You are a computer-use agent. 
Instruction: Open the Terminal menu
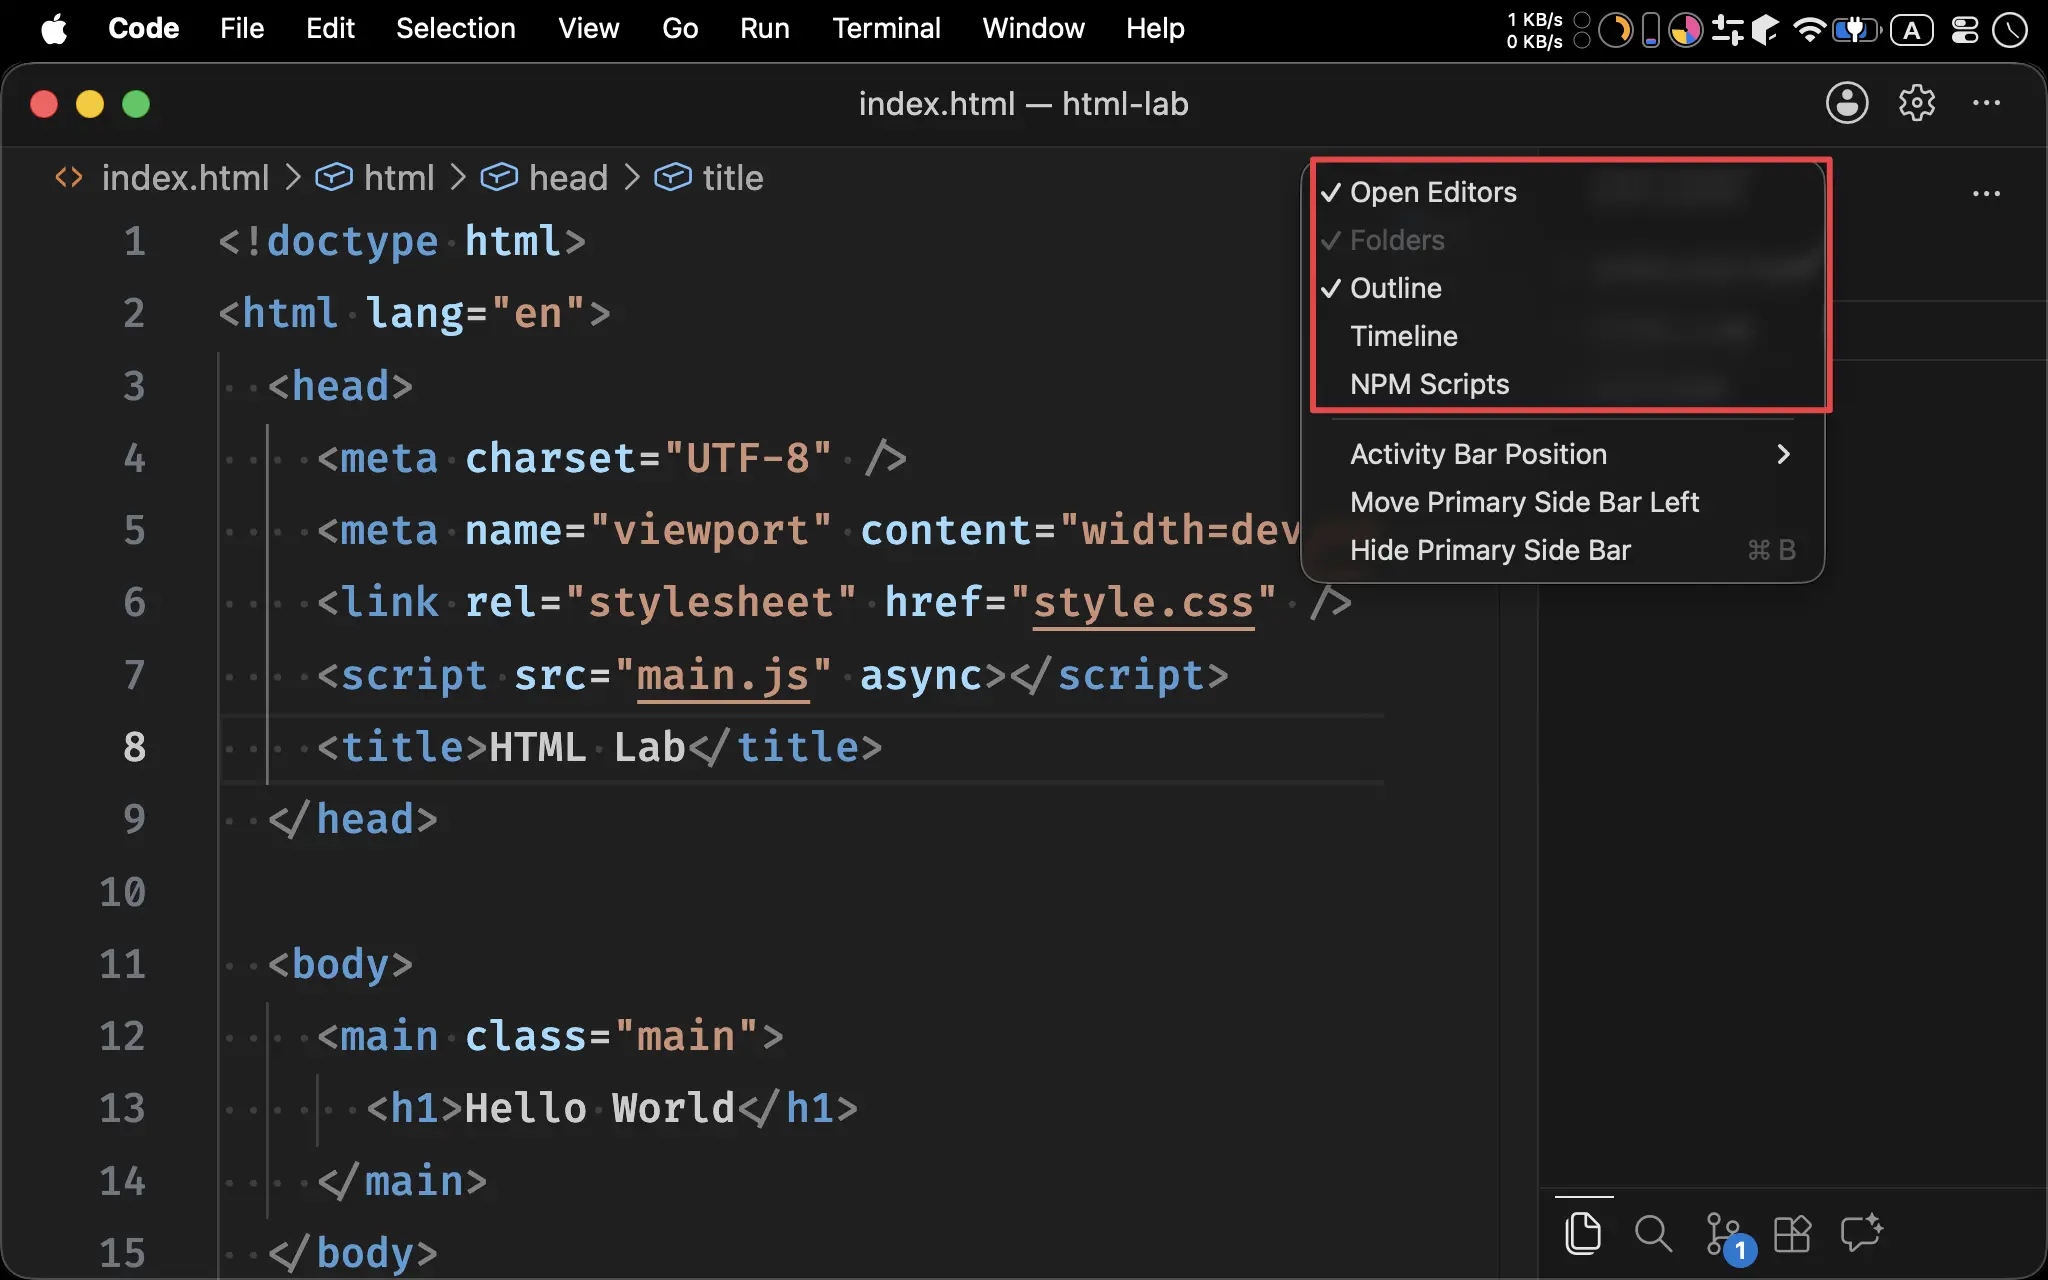[886, 28]
